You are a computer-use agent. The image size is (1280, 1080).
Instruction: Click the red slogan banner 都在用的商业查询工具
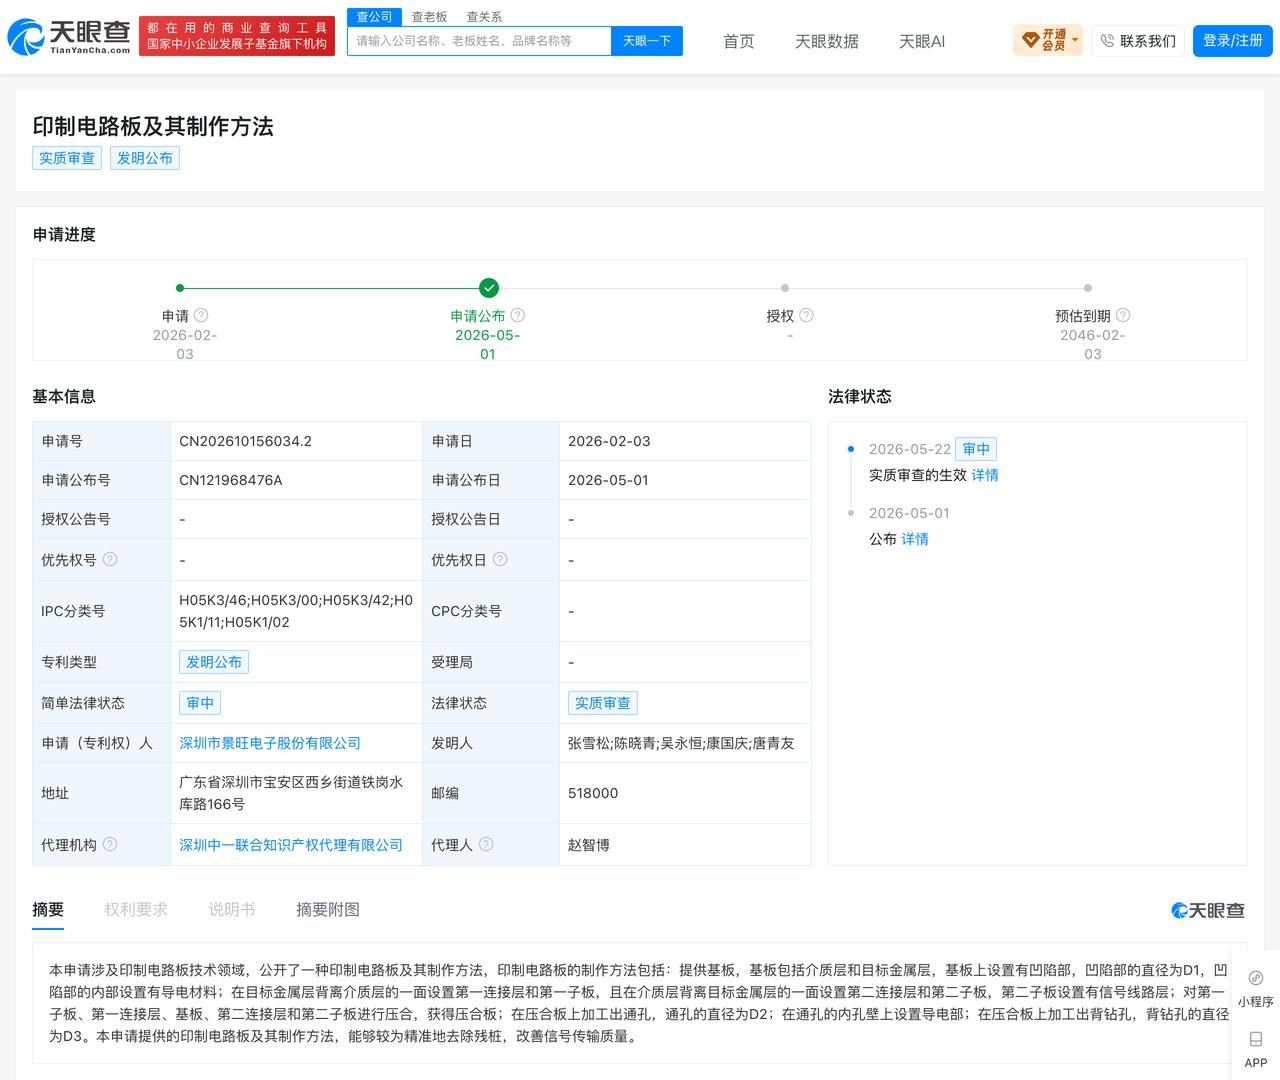[237, 36]
